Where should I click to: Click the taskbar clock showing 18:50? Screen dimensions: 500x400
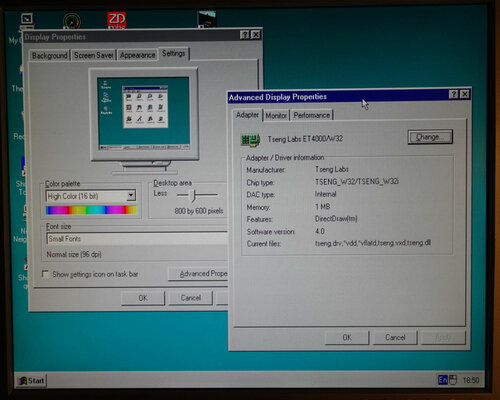471,380
